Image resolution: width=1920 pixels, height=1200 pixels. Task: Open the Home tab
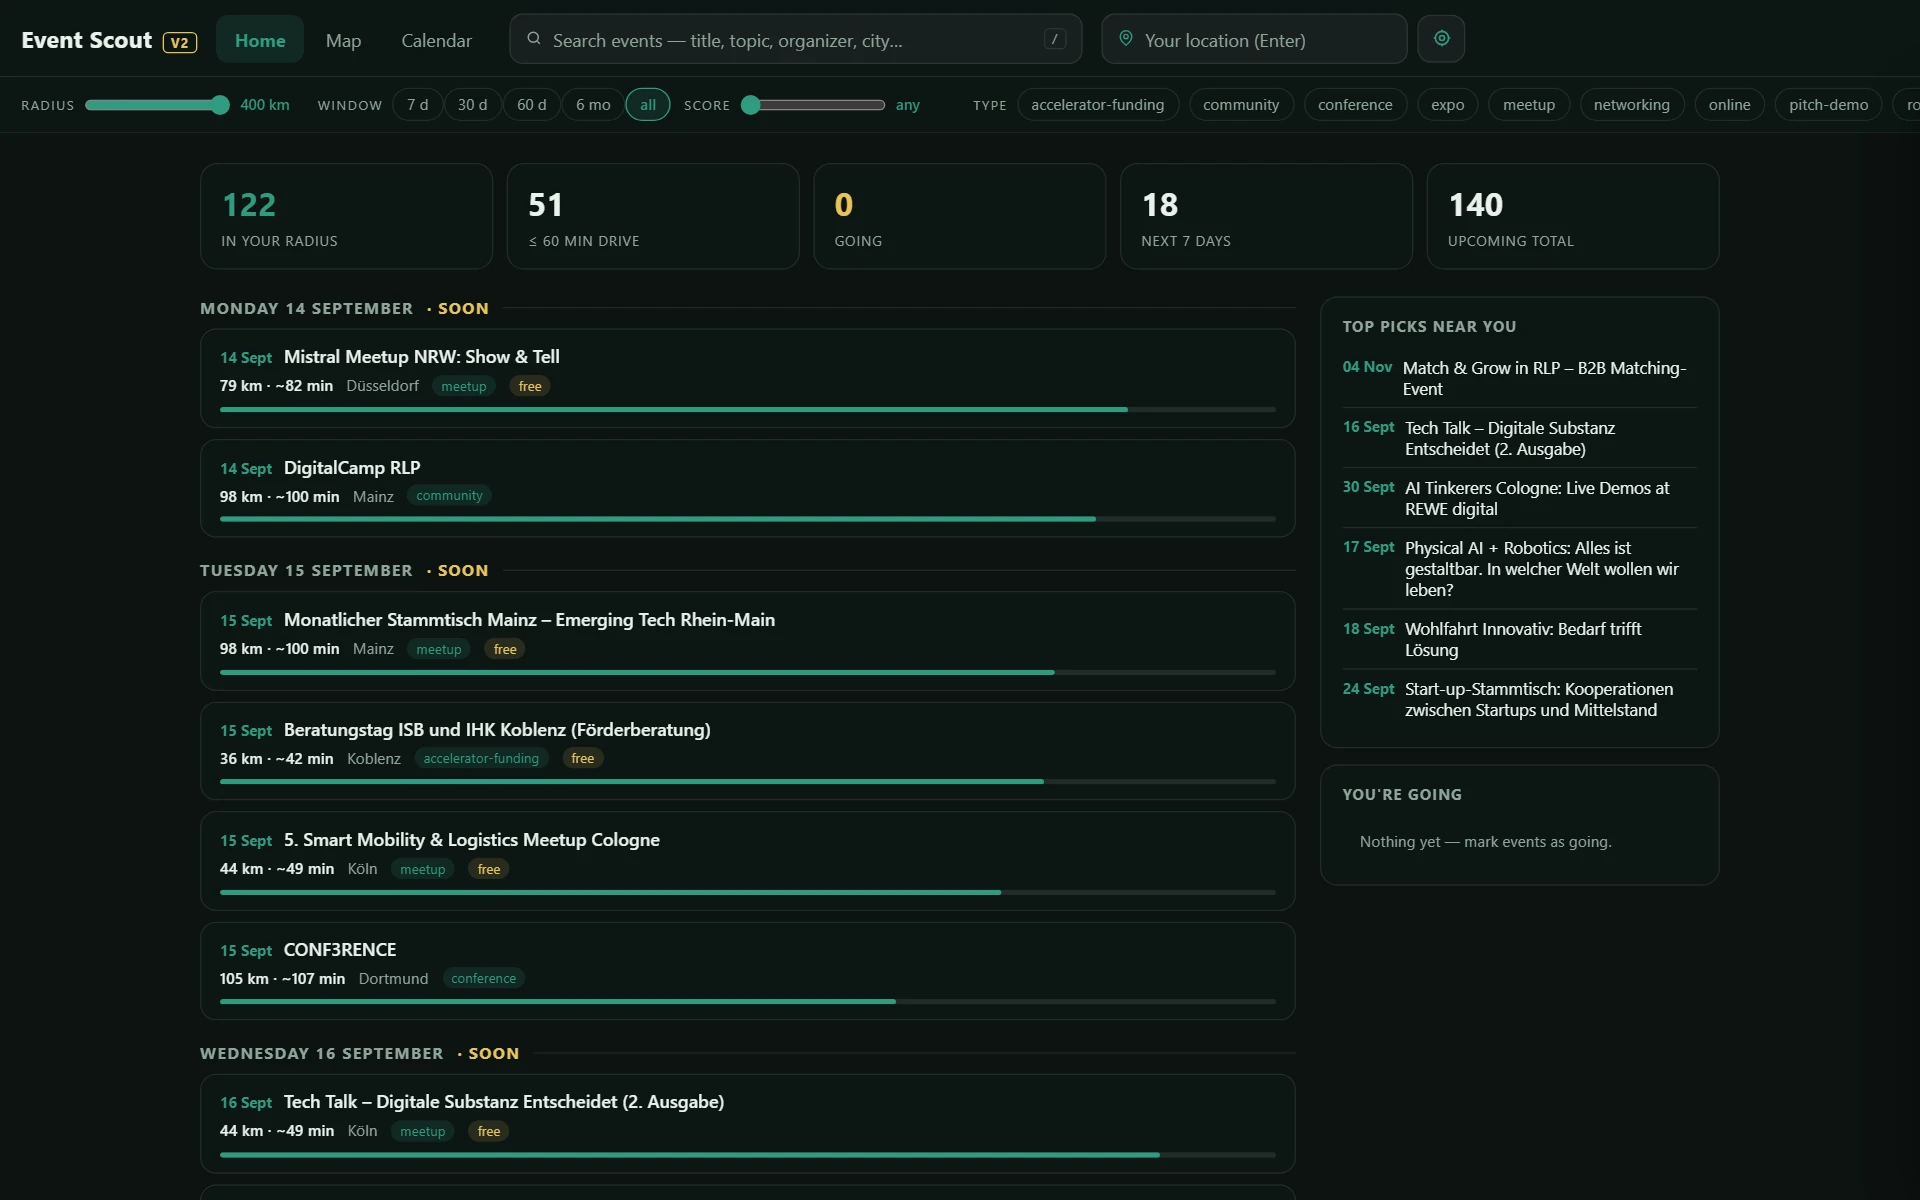tap(260, 40)
